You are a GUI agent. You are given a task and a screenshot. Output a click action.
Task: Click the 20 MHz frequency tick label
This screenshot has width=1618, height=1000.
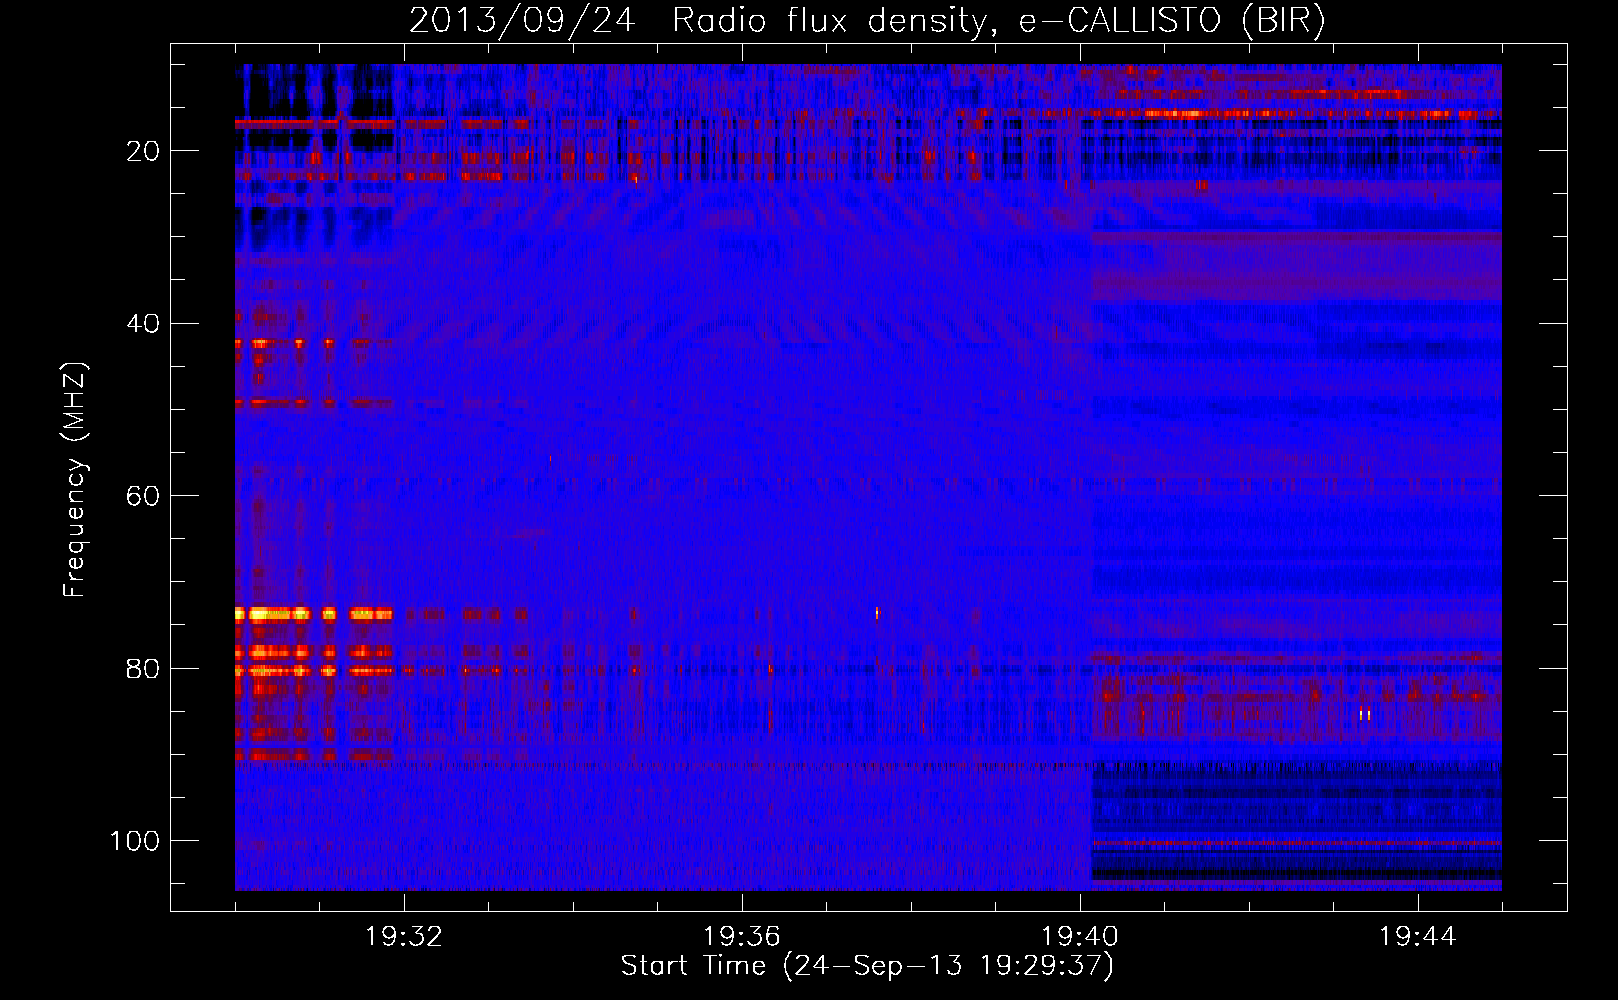coord(144,151)
